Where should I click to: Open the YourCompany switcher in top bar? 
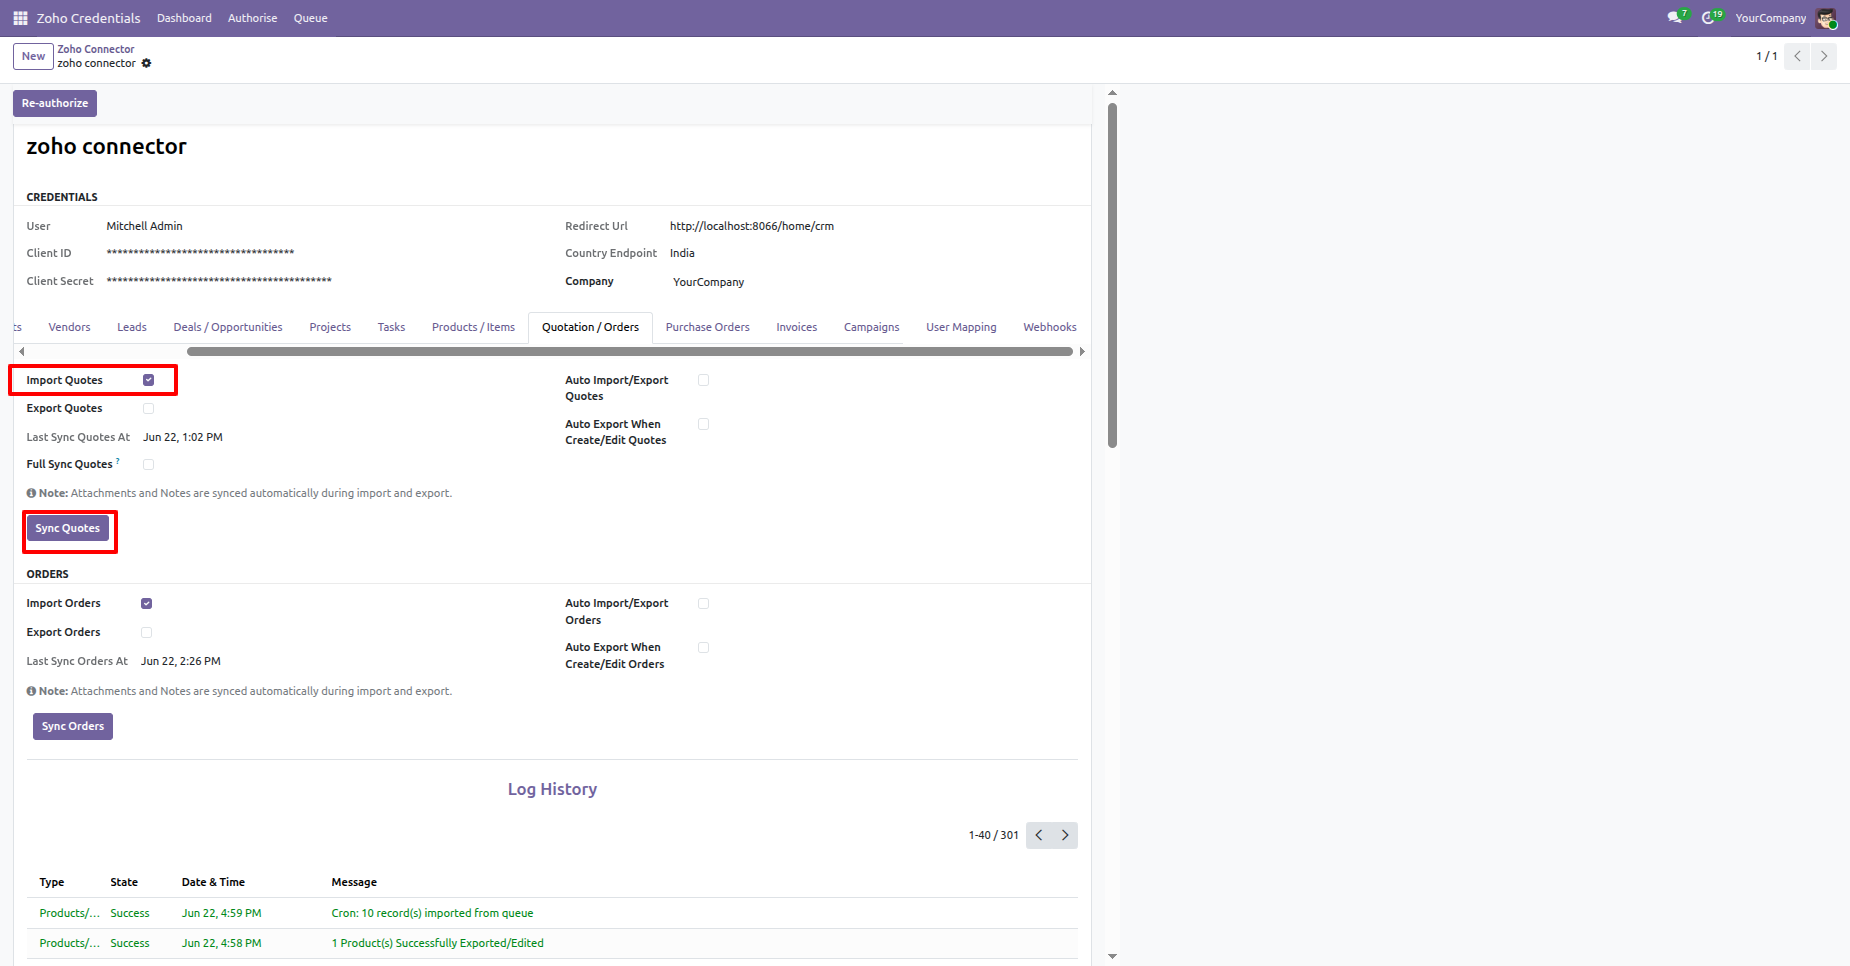(1770, 18)
